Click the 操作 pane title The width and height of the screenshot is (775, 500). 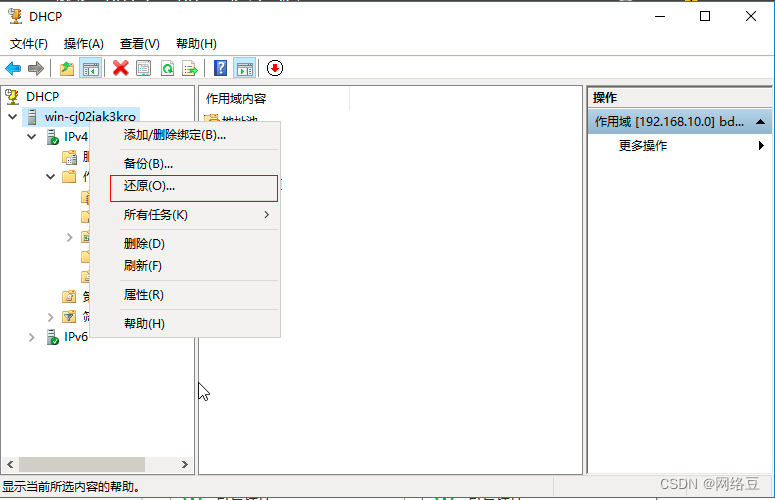pos(605,98)
